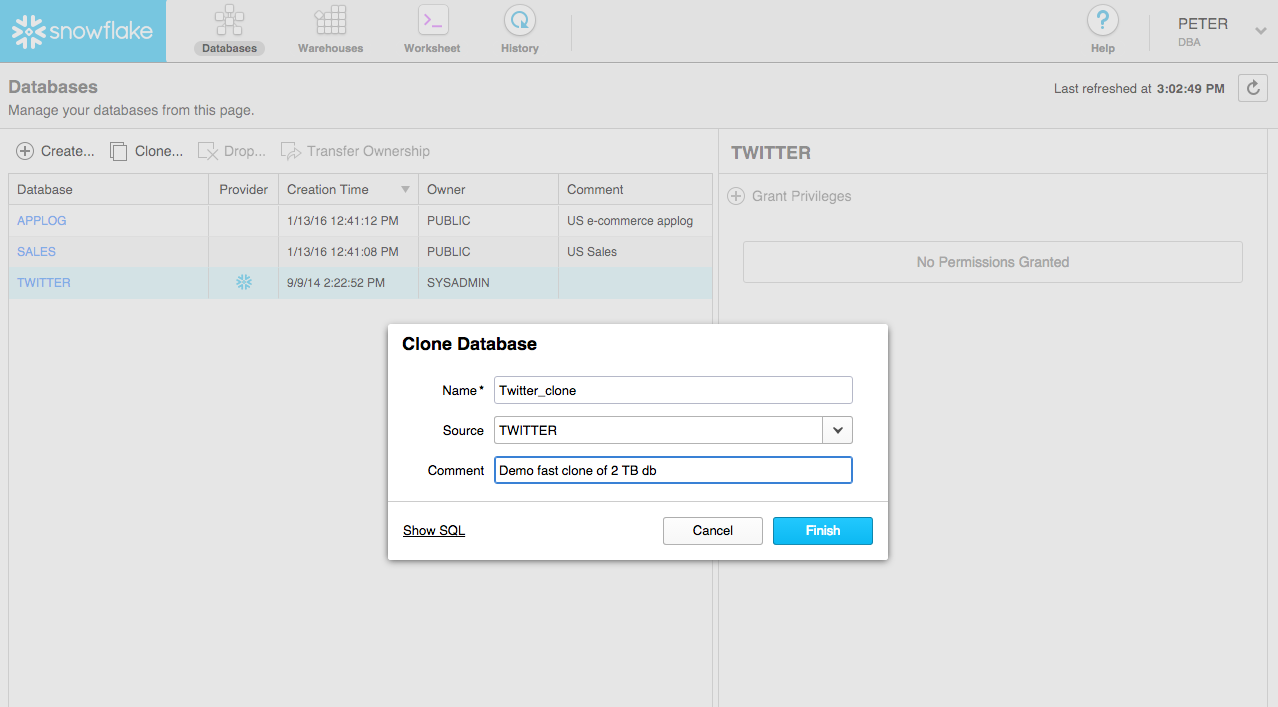This screenshot has height=707, width=1278.
Task: Open the Worksheet tab icon
Action: pyautogui.click(x=432, y=19)
